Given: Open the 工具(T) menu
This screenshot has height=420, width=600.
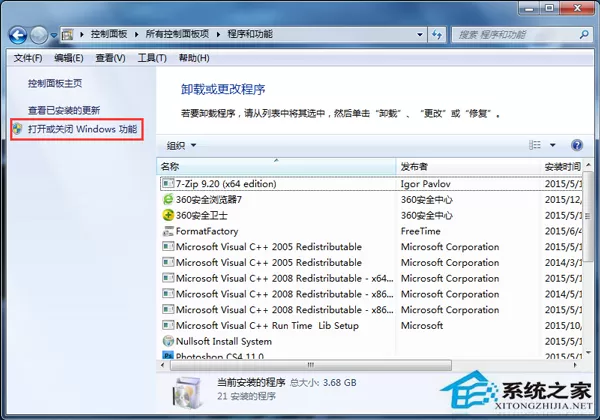Looking at the screenshot, I should [x=152, y=58].
